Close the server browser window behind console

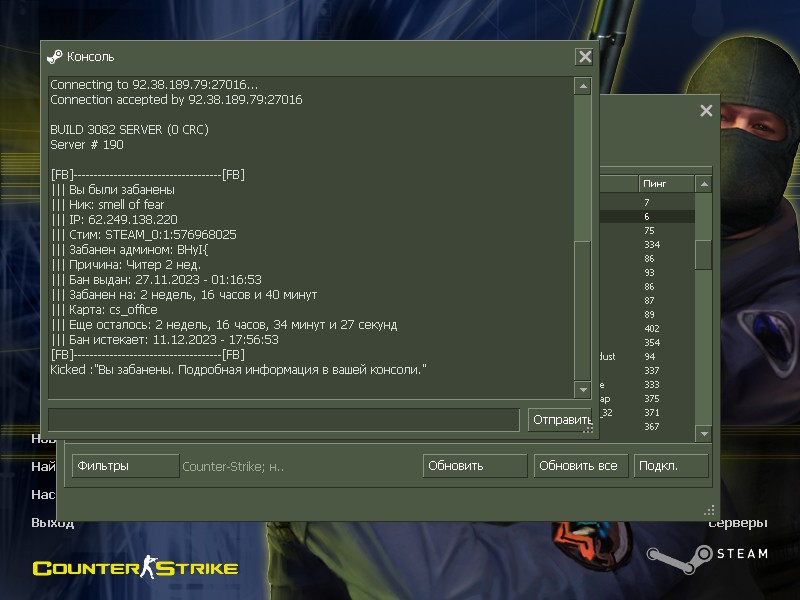(706, 110)
